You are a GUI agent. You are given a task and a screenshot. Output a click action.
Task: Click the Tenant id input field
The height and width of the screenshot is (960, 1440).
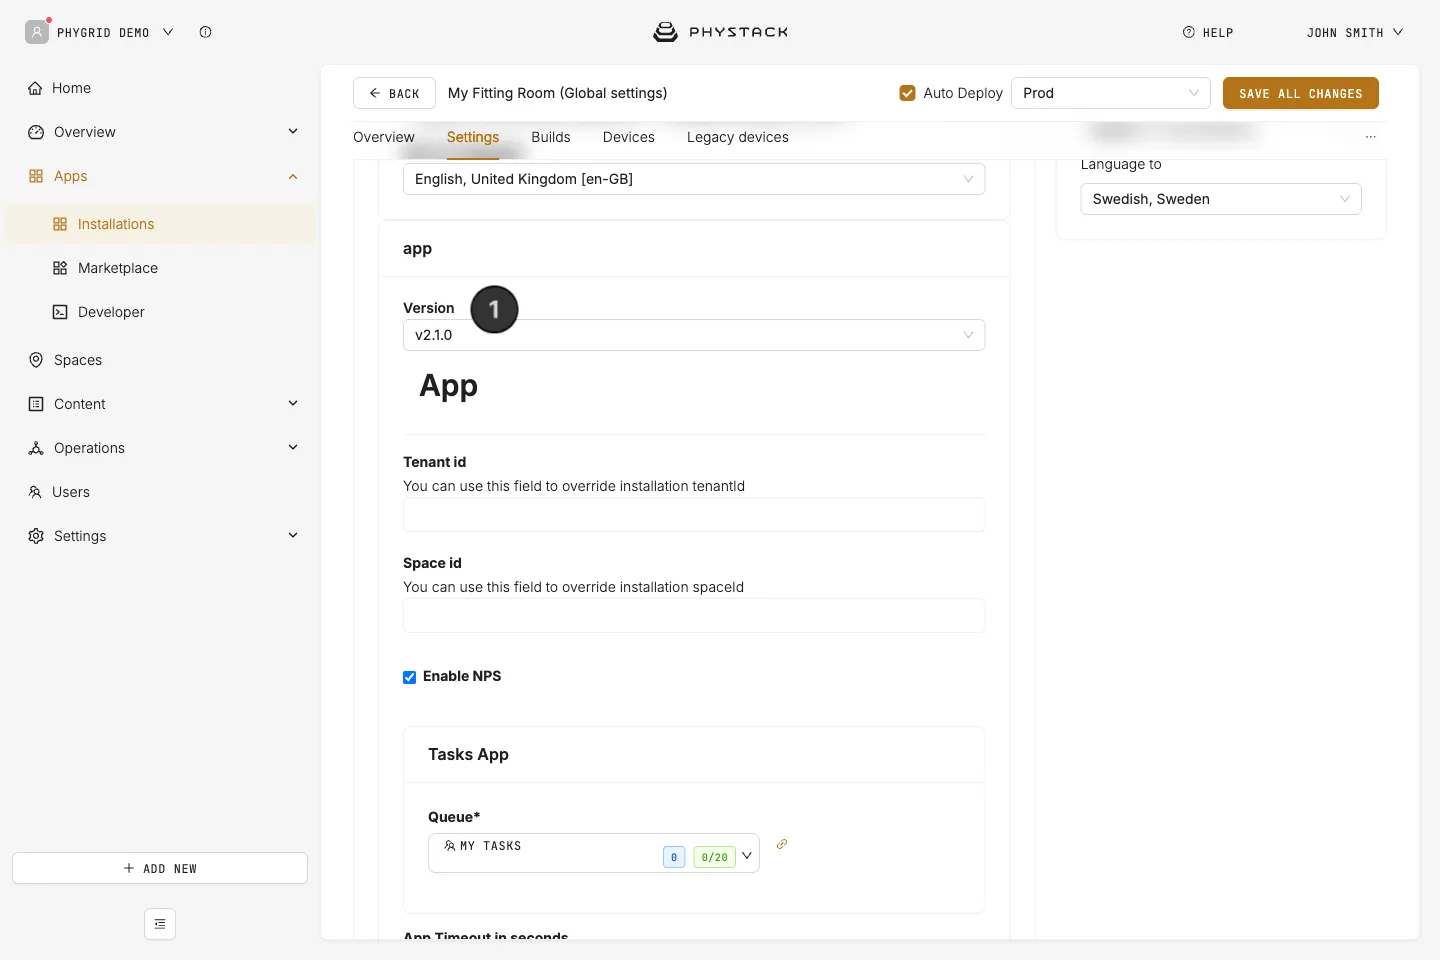[x=694, y=515]
